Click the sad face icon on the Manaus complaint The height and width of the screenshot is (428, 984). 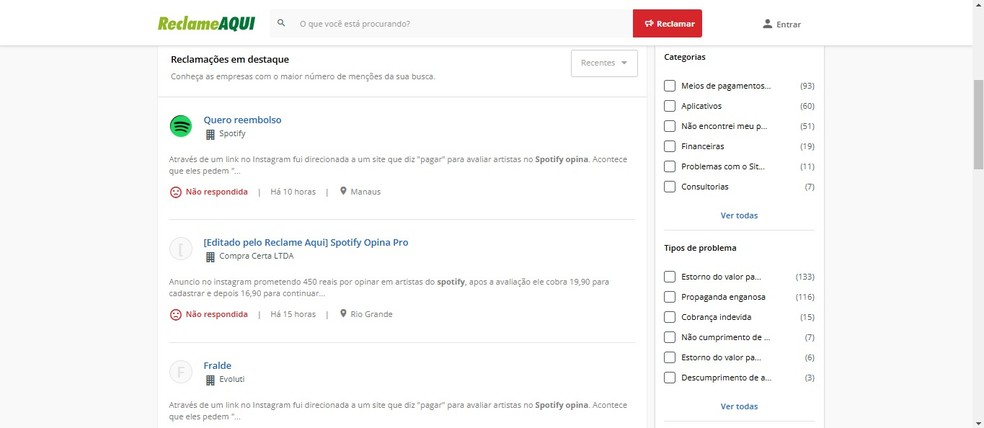[x=176, y=192]
